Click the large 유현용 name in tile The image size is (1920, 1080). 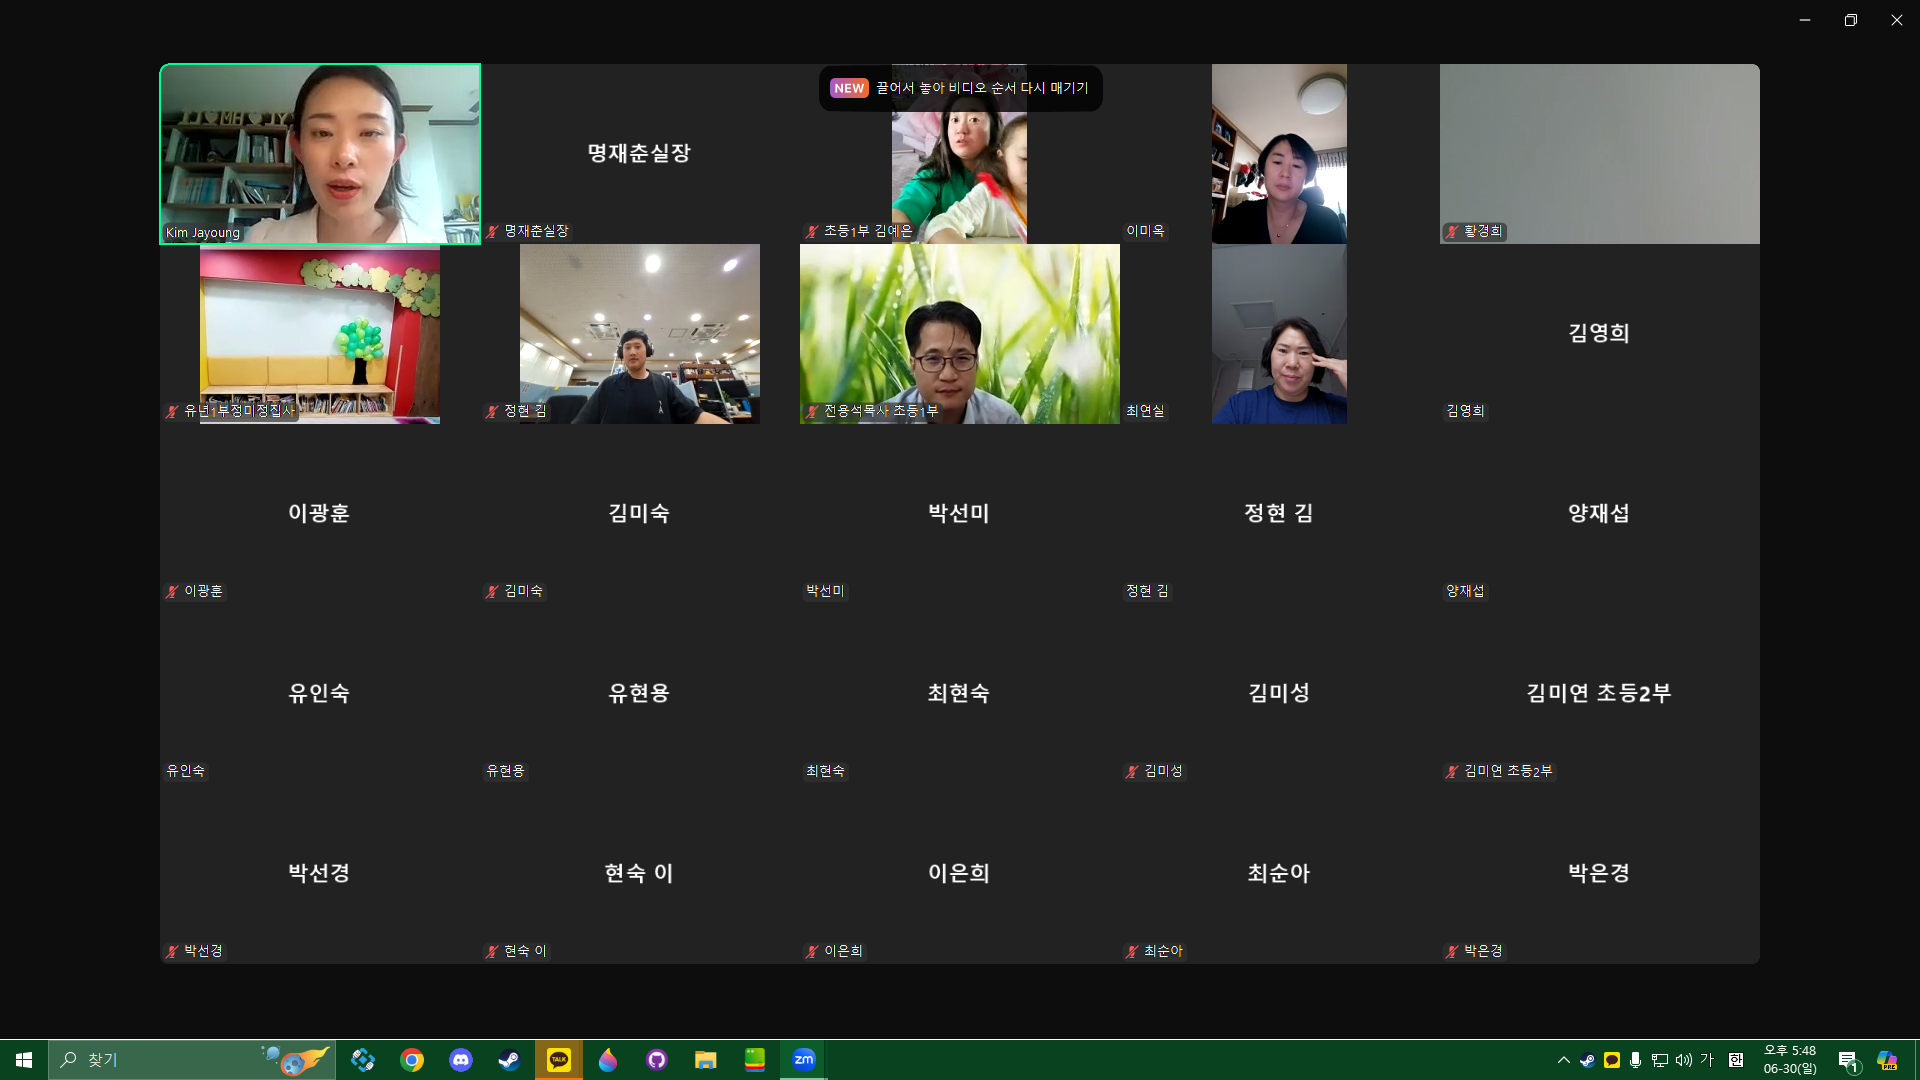(639, 693)
